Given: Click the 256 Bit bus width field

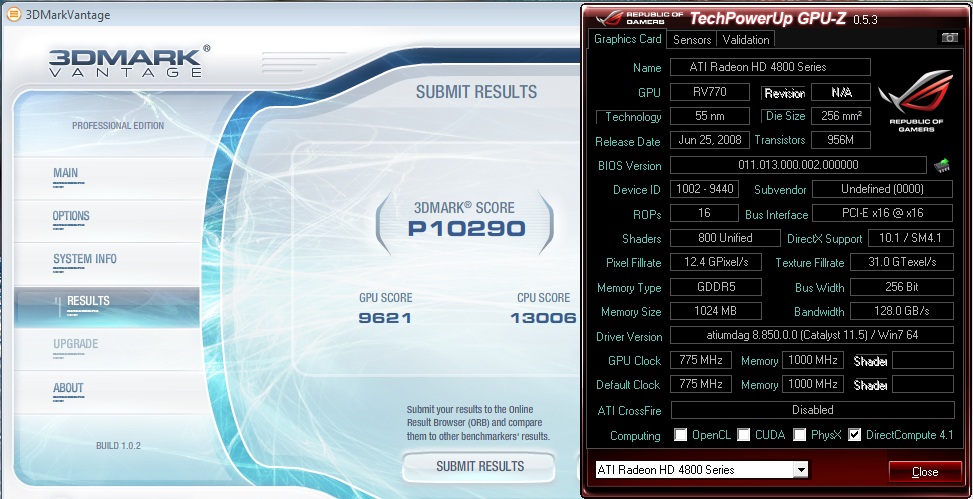Looking at the screenshot, I should [x=902, y=287].
